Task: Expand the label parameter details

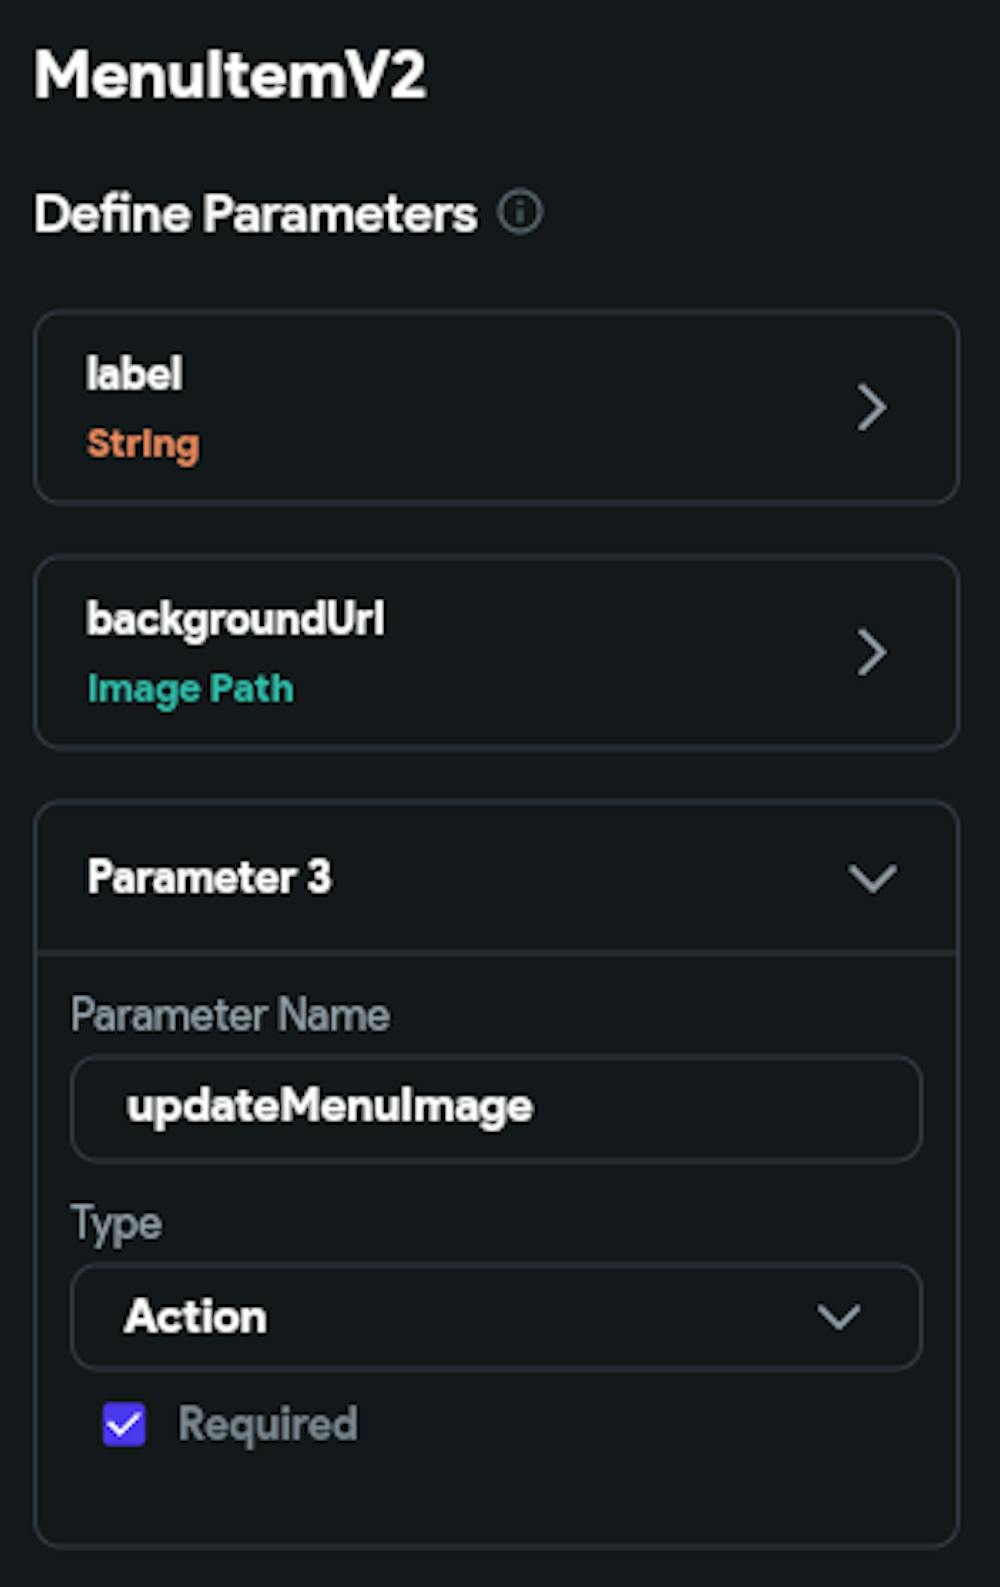Action: 497,407
